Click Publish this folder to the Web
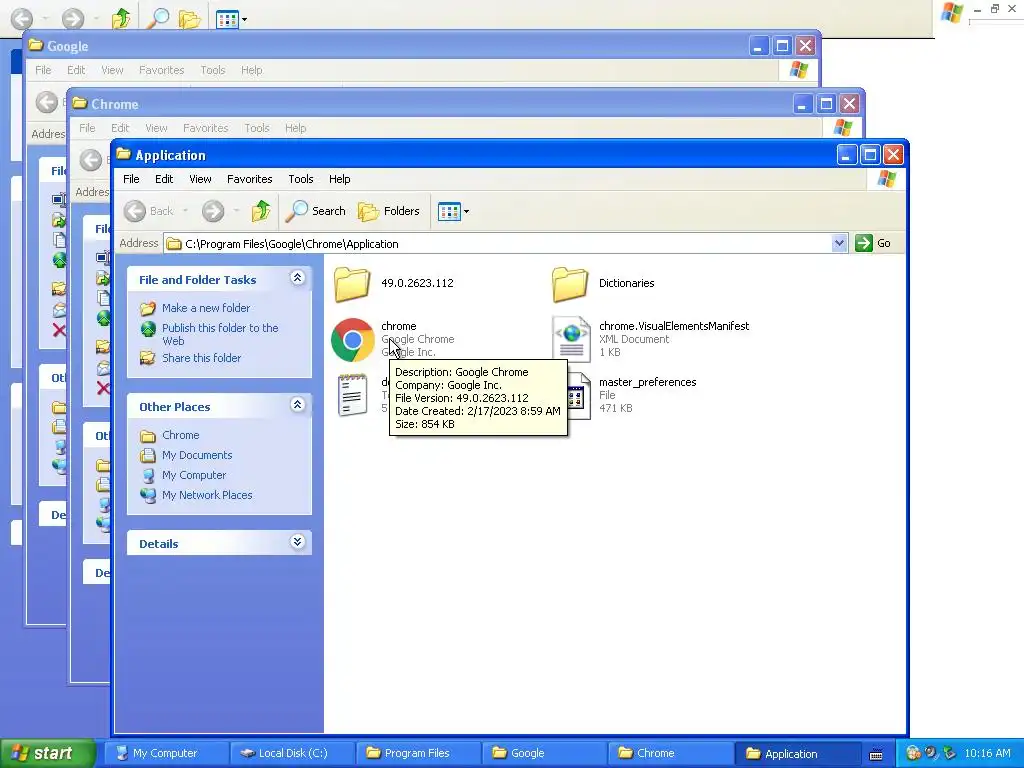This screenshot has width=1024, height=768. (x=220, y=334)
